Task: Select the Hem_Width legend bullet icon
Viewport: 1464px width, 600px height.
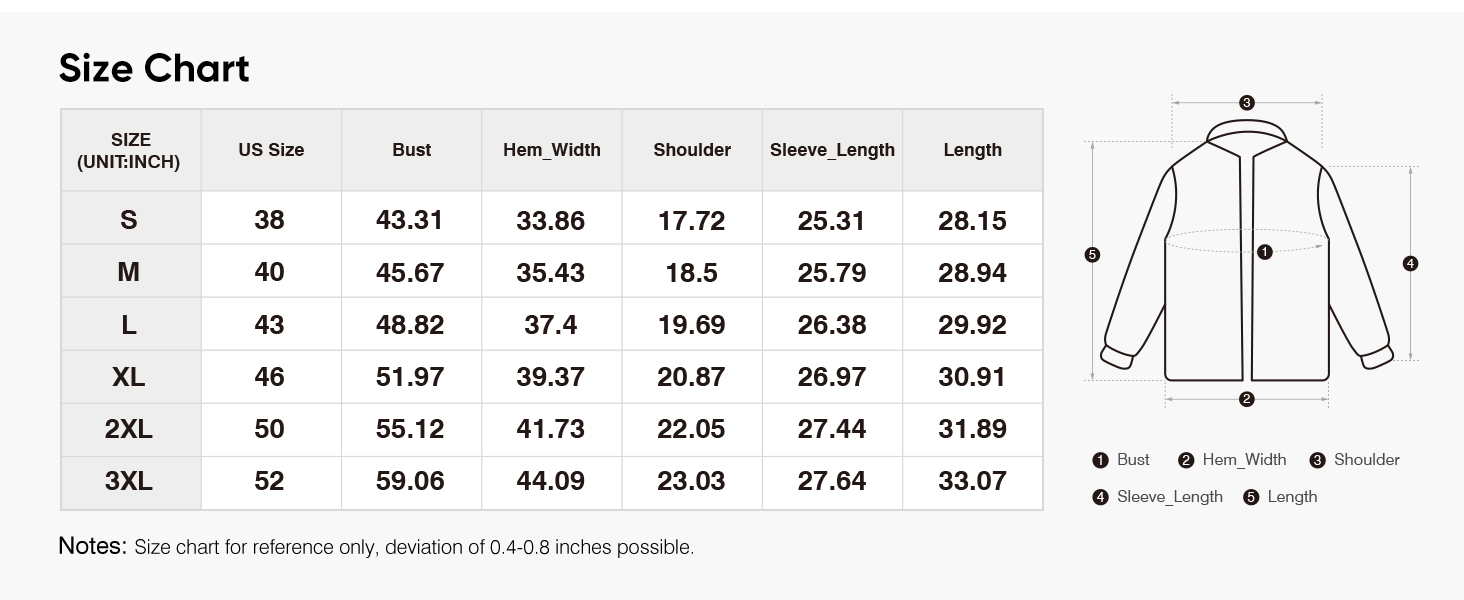Action: click(x=1186, y=460)
